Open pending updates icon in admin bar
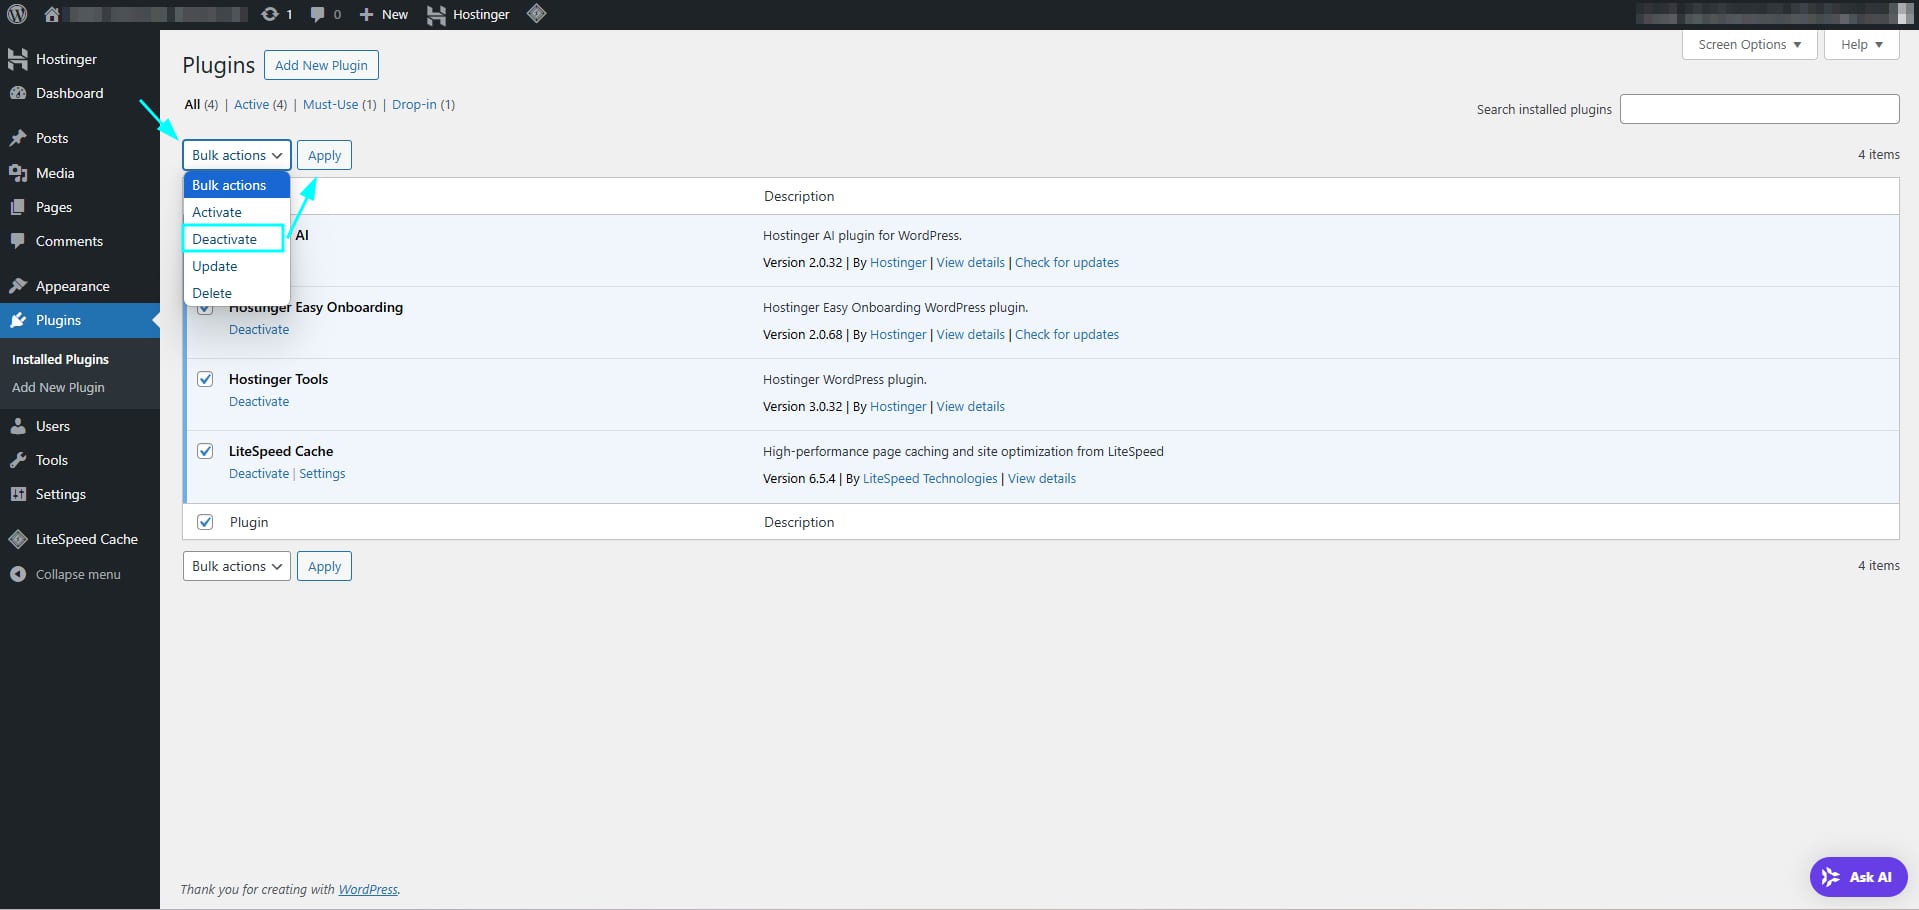 click(276, 14)
